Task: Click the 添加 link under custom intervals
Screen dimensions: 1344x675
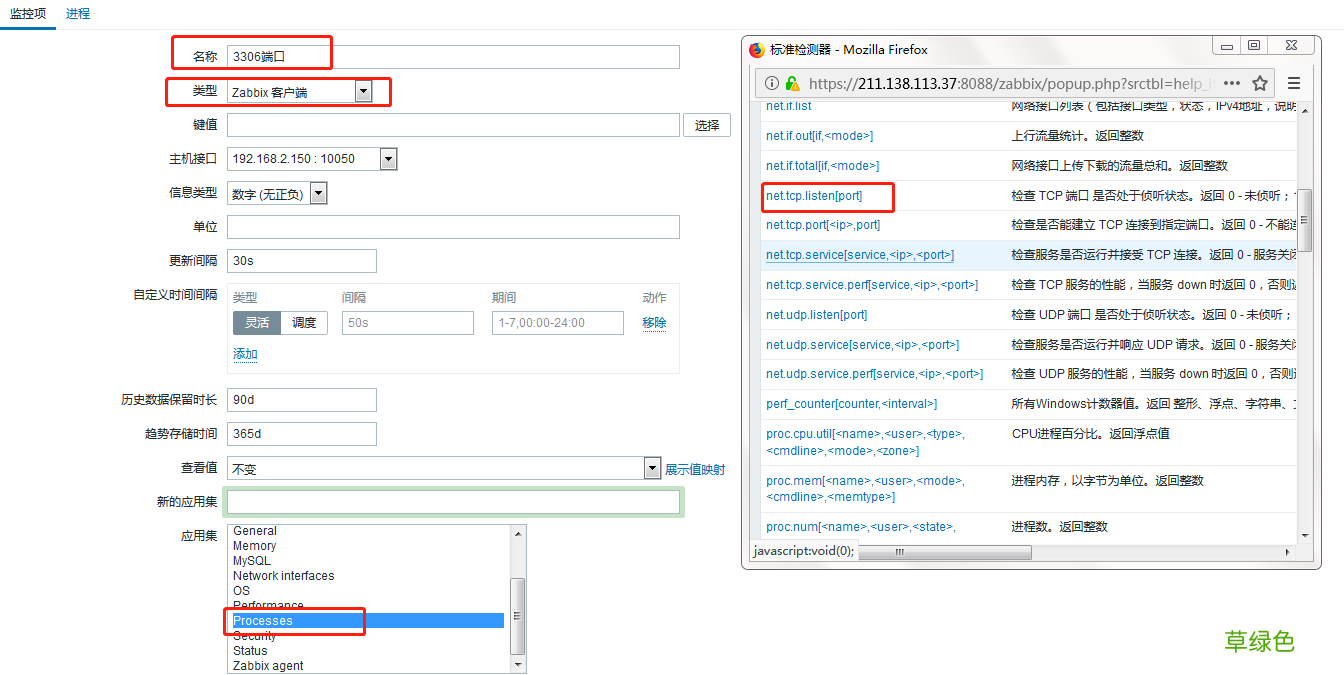Action: pyautogui.click(x=245, y=354)
